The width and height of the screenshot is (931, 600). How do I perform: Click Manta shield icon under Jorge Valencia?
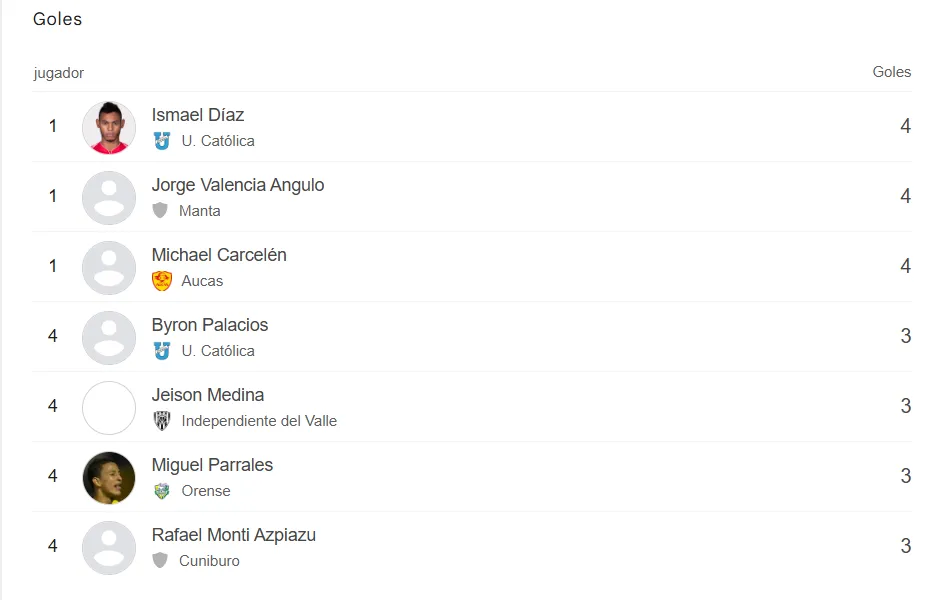coord(160,211)
